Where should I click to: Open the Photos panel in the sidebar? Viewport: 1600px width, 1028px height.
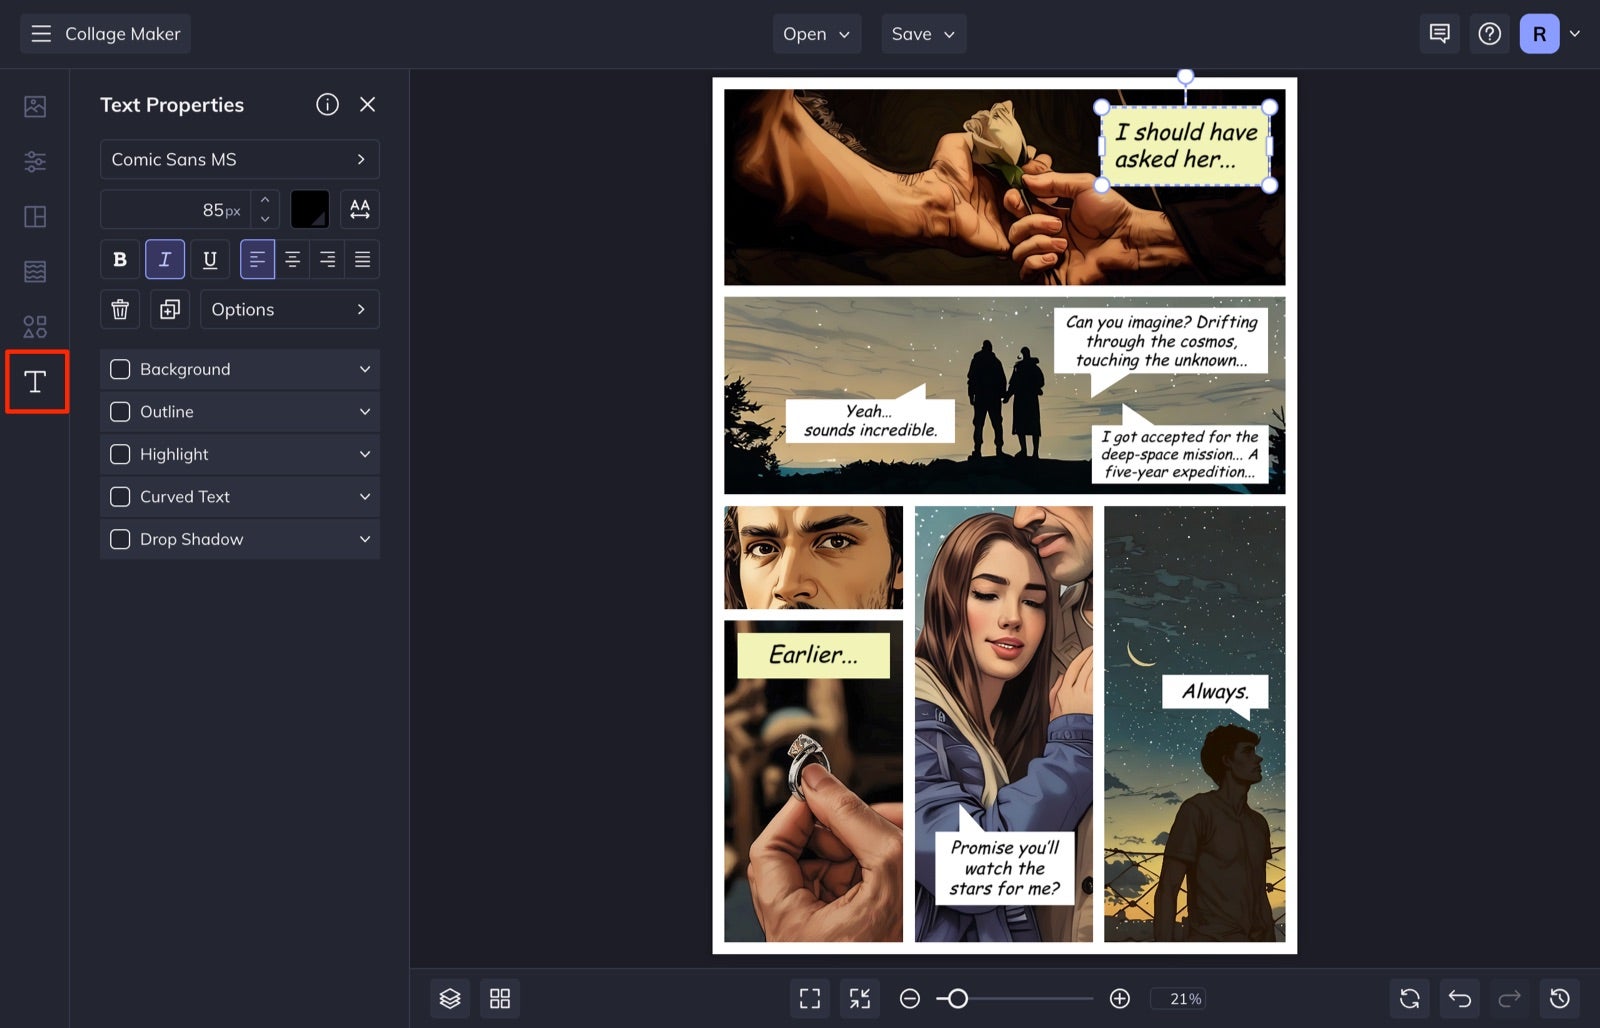click(x=35, y=105)
